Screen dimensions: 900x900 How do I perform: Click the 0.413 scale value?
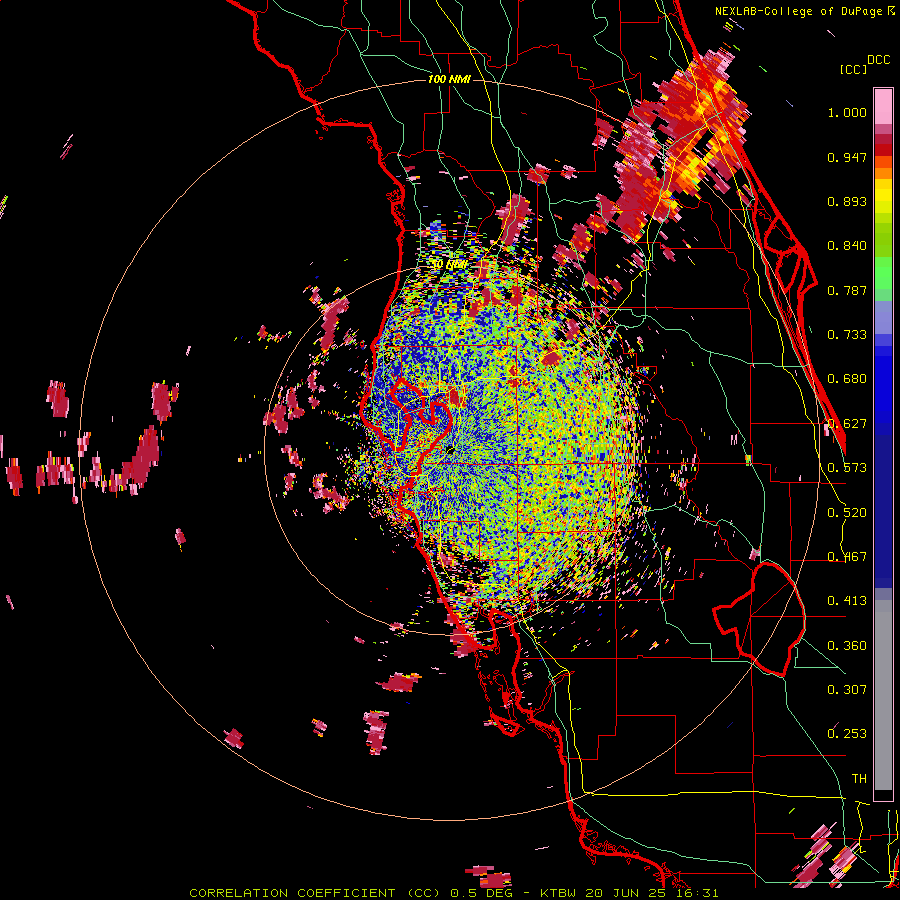click(847, 601)
